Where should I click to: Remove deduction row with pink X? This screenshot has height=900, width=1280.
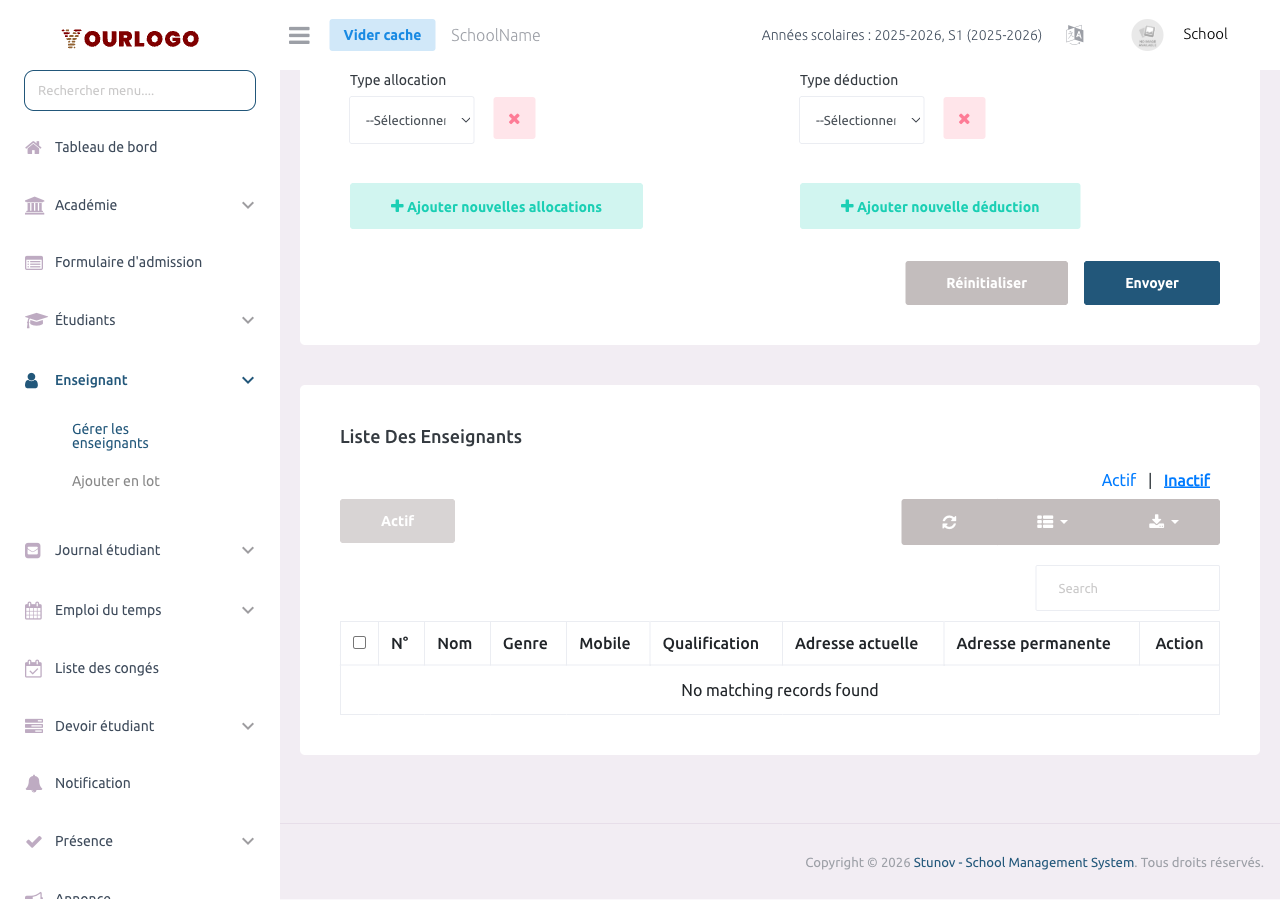964,118
